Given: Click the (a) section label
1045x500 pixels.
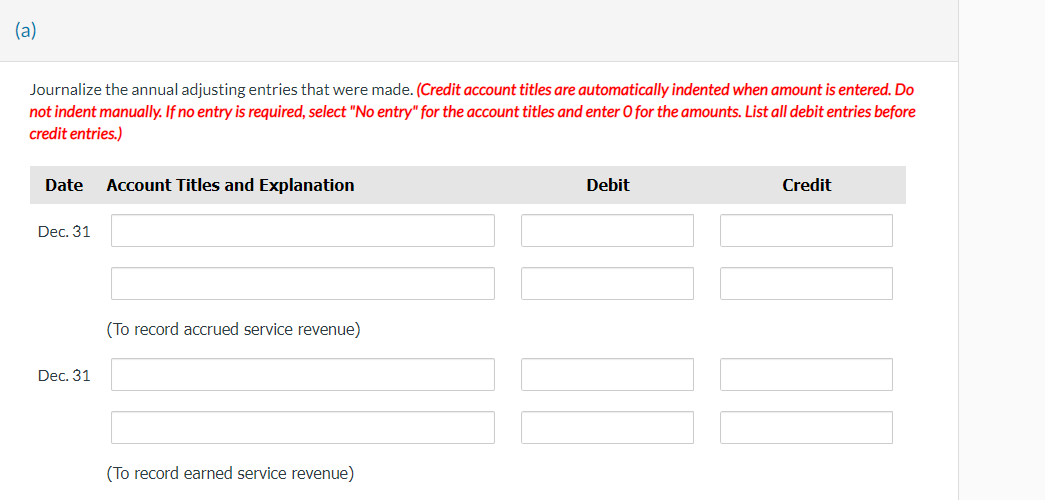Looking at the screenshot, I should 25,31.
